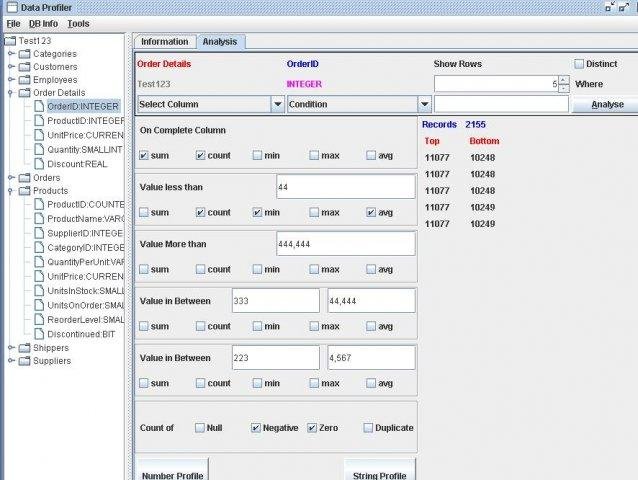Increase Show Rows with the spinner up arrow
Viewport: 638px width, 480px height.
click(x=564, y=80)
